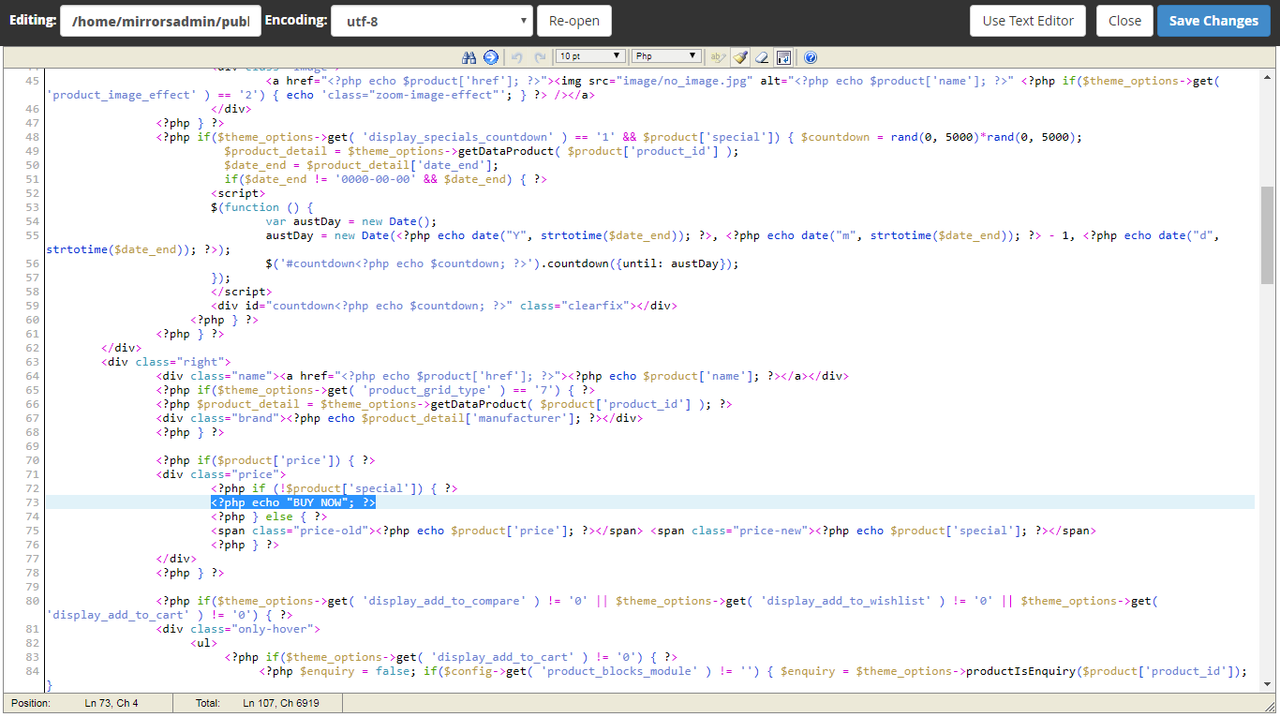The image size is (1280, 720).
Task: Click the opening ul tag on line 82
Action: click(x=204, y=643)
